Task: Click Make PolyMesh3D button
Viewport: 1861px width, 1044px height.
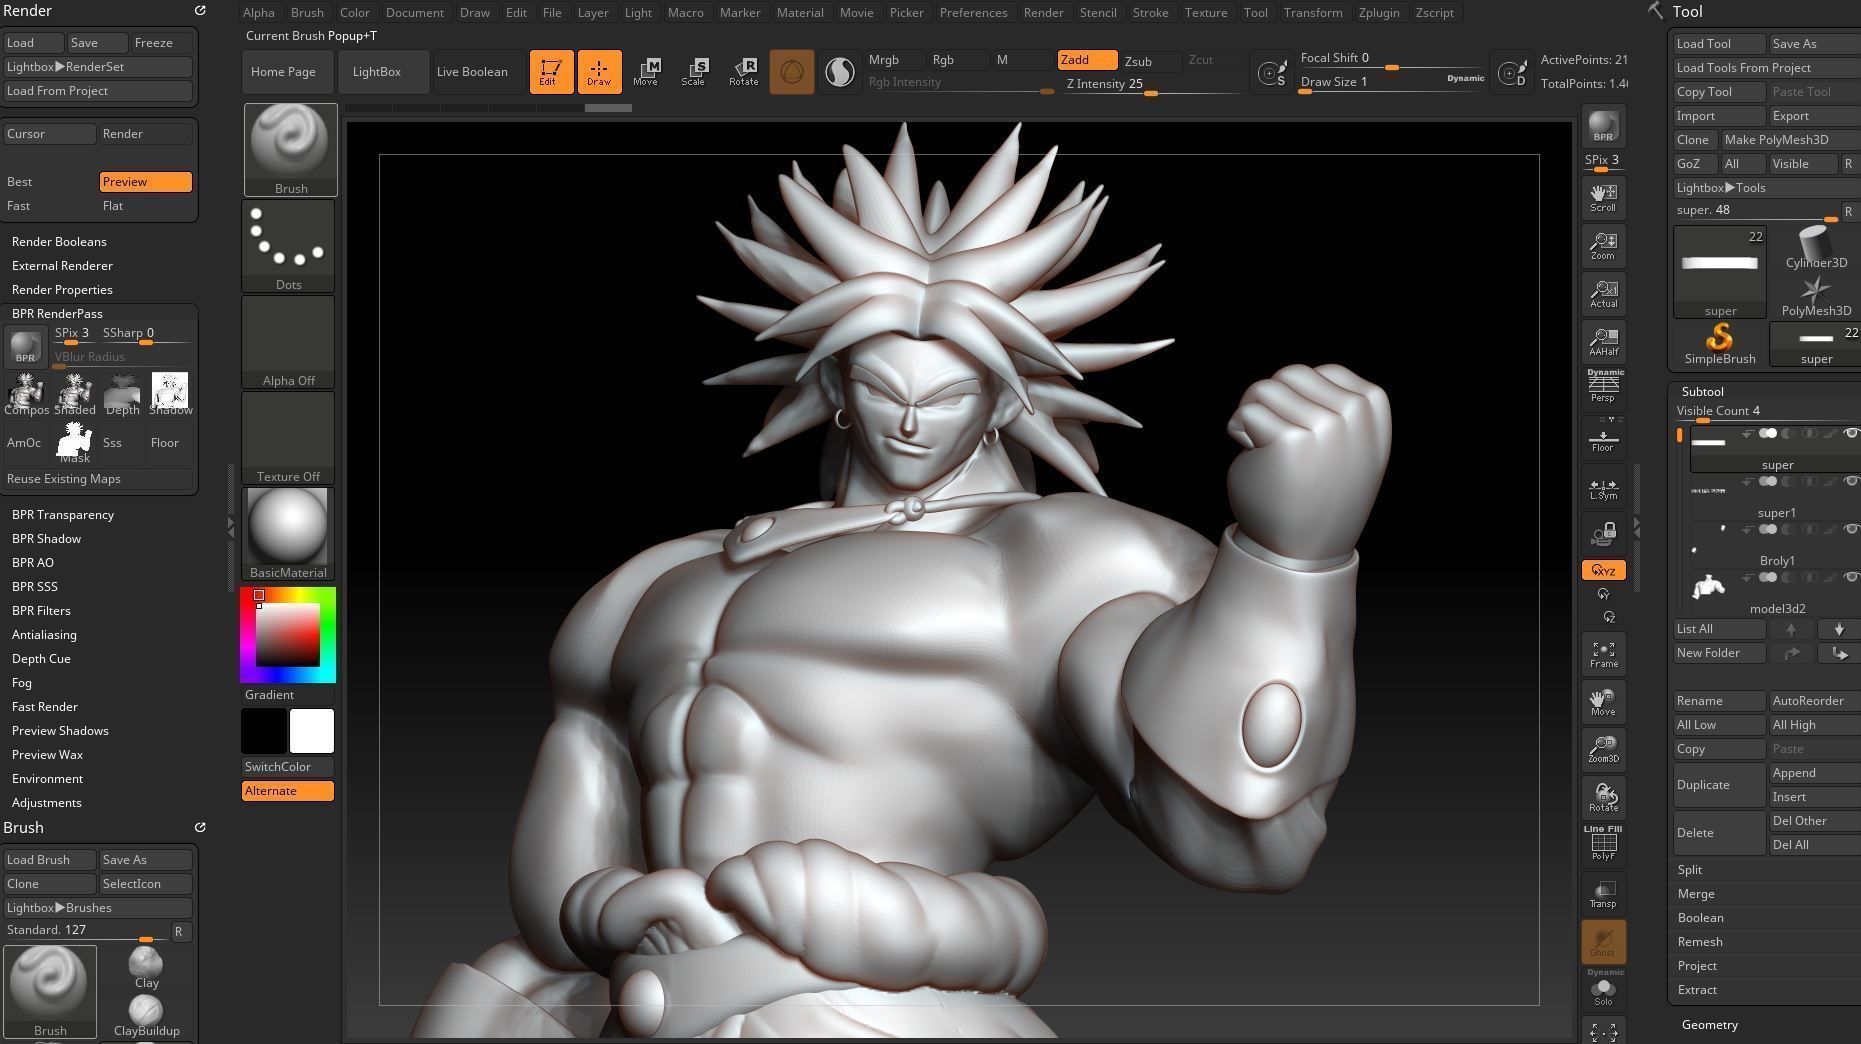Action: tap(1791, 140)
